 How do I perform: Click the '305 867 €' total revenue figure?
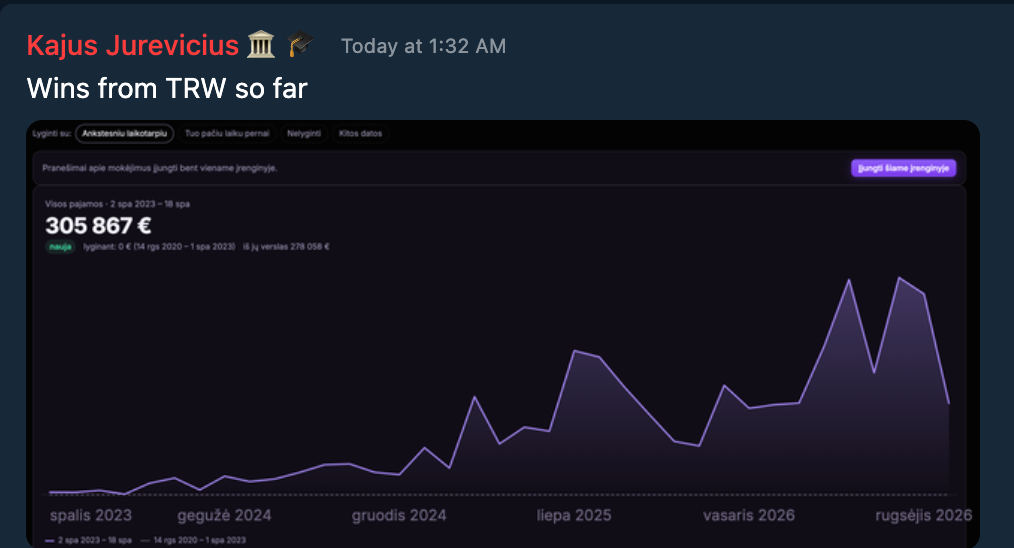(x=98, y=225)
